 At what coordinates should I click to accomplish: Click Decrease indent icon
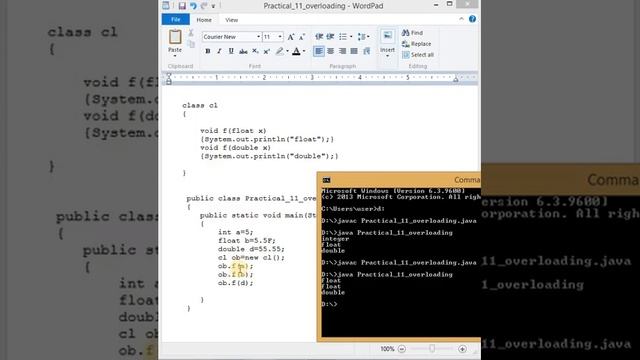pyautogui.click(x=319, y=37)
